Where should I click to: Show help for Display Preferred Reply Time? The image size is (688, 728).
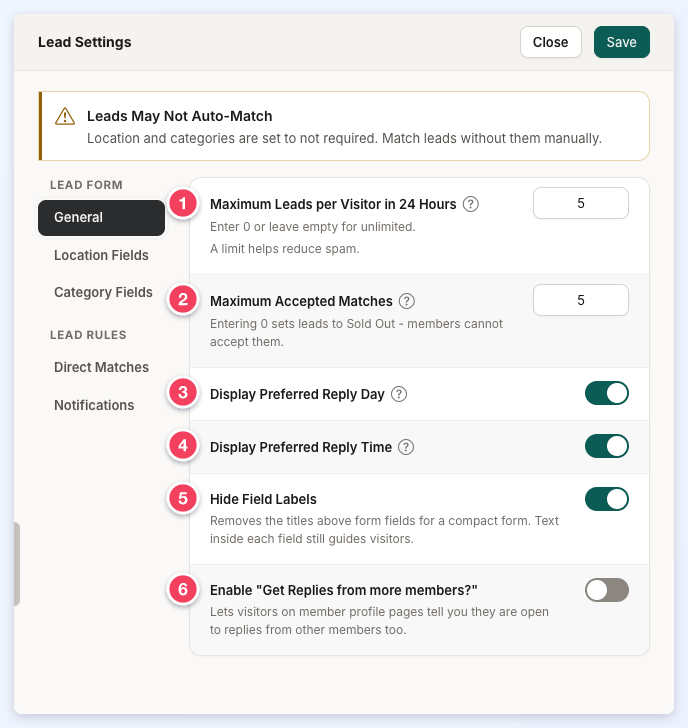point(406,447)
